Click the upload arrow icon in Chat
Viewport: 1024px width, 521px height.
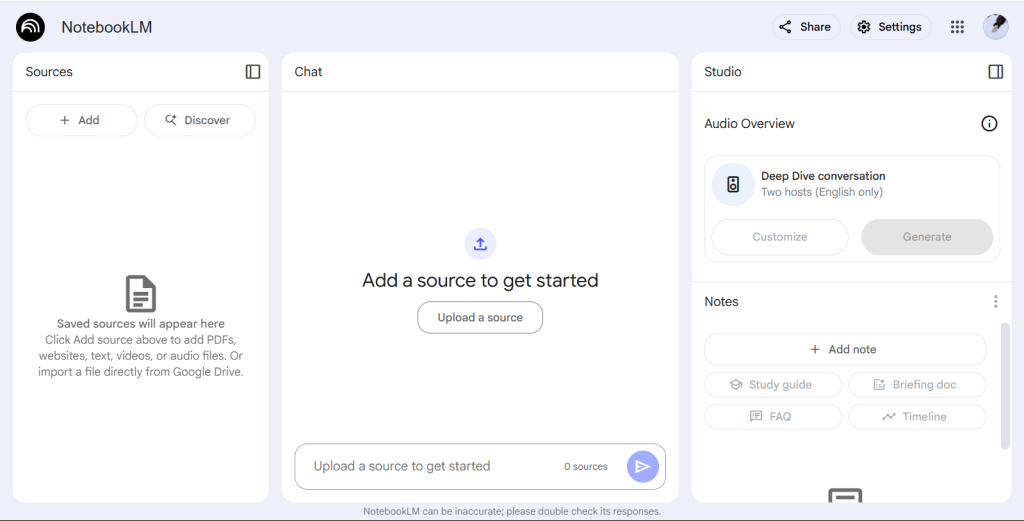pyautogui.click(x=480, y=244)
